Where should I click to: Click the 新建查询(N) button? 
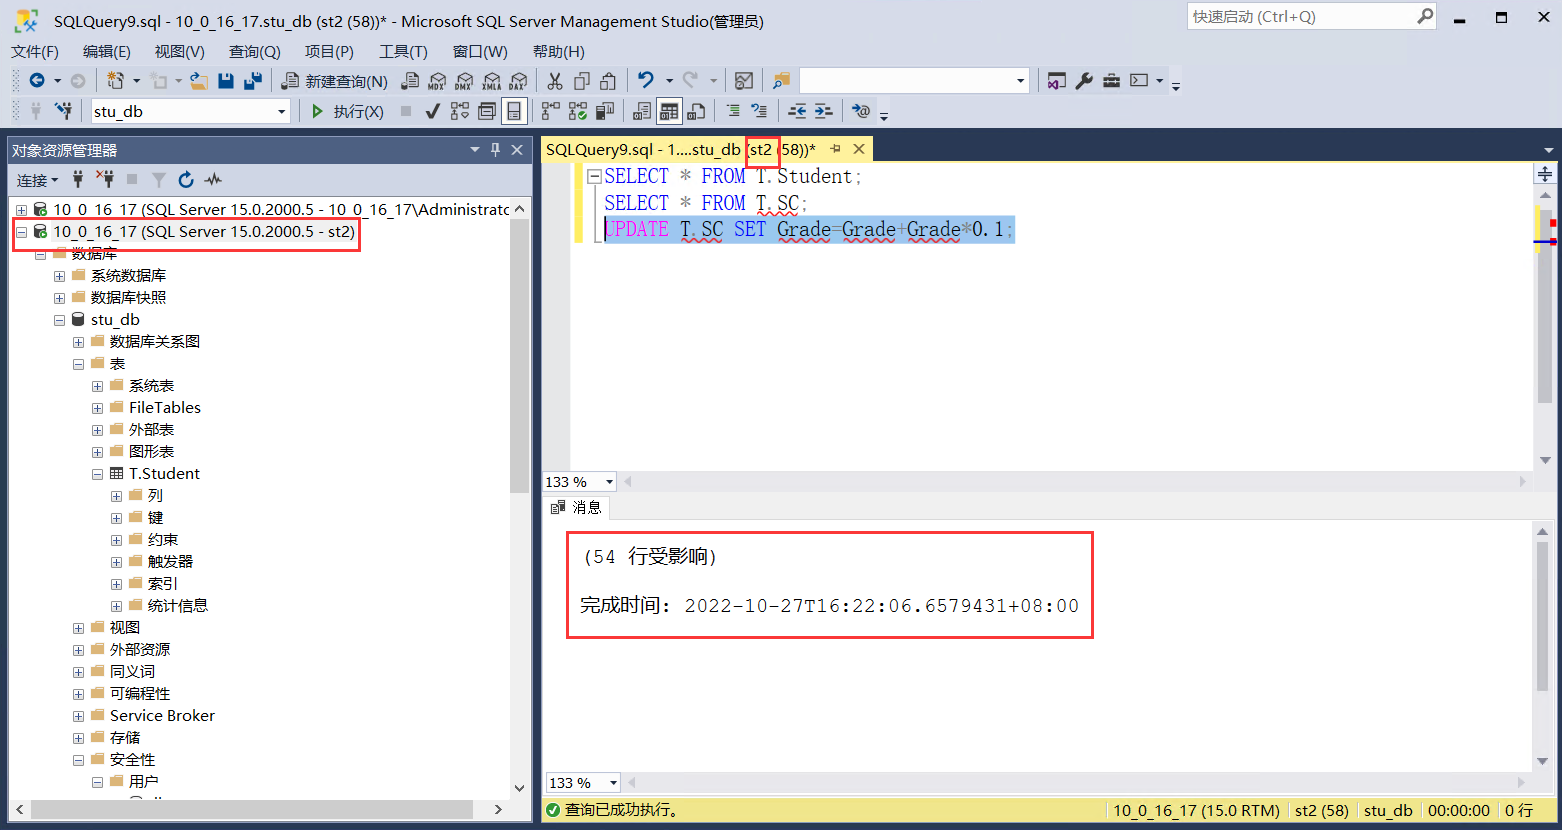[x=335, y=81]
